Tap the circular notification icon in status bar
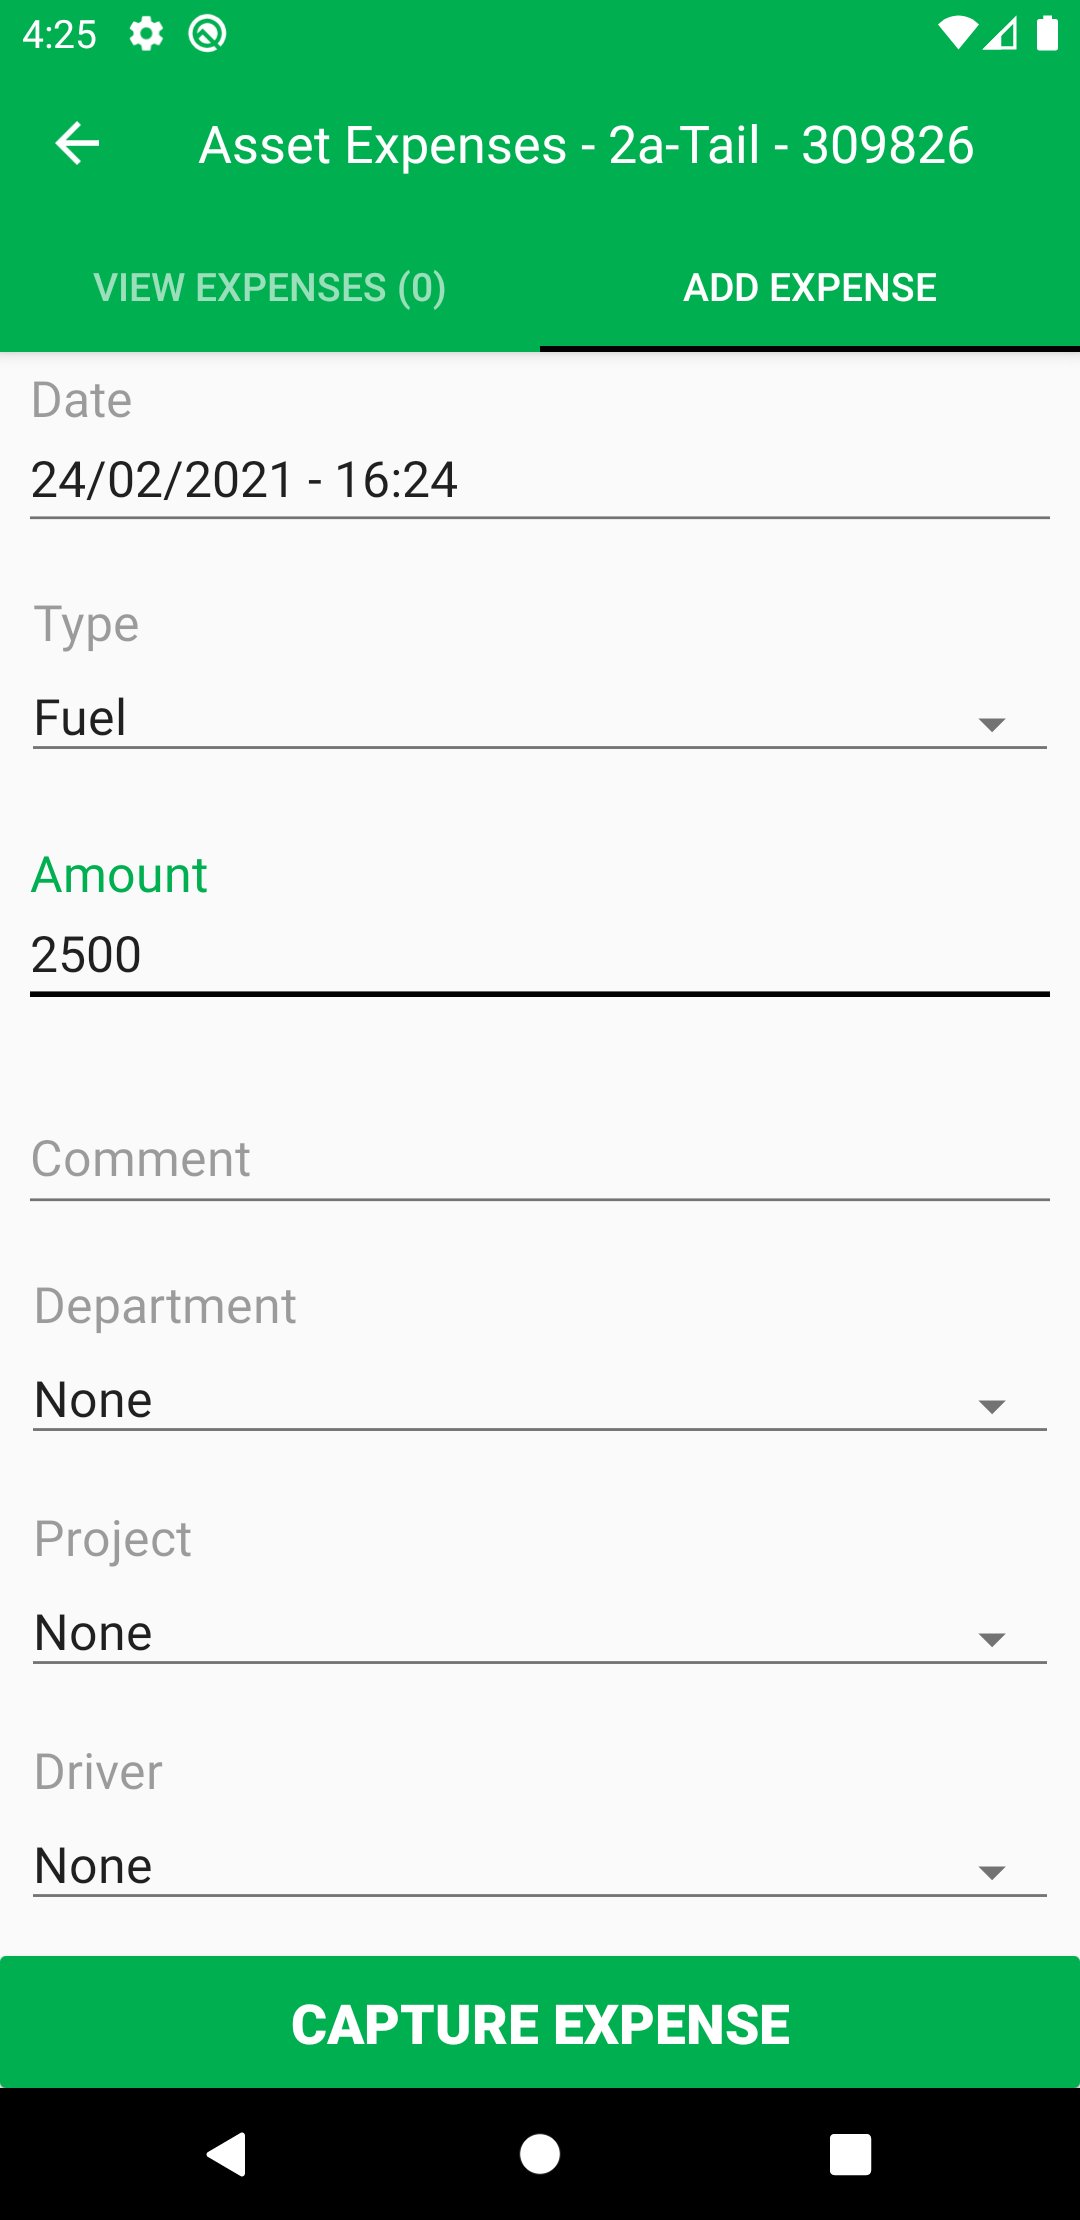The height and width of the screenshot is (2220, 1080). coord(207,34)
